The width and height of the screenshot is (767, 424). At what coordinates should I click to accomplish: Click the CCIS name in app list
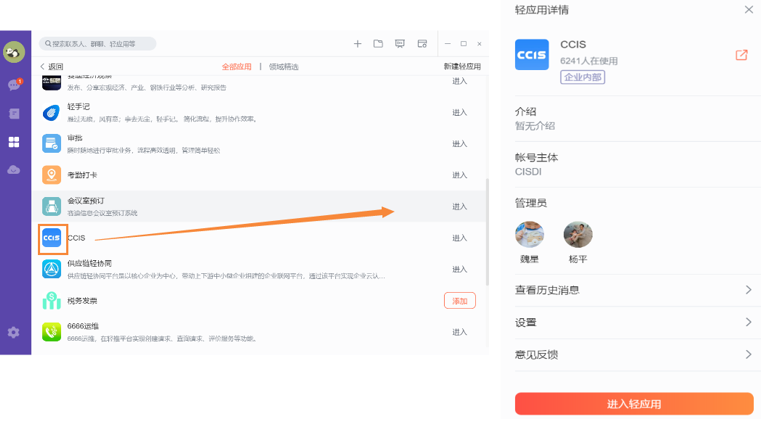point(76,238)
